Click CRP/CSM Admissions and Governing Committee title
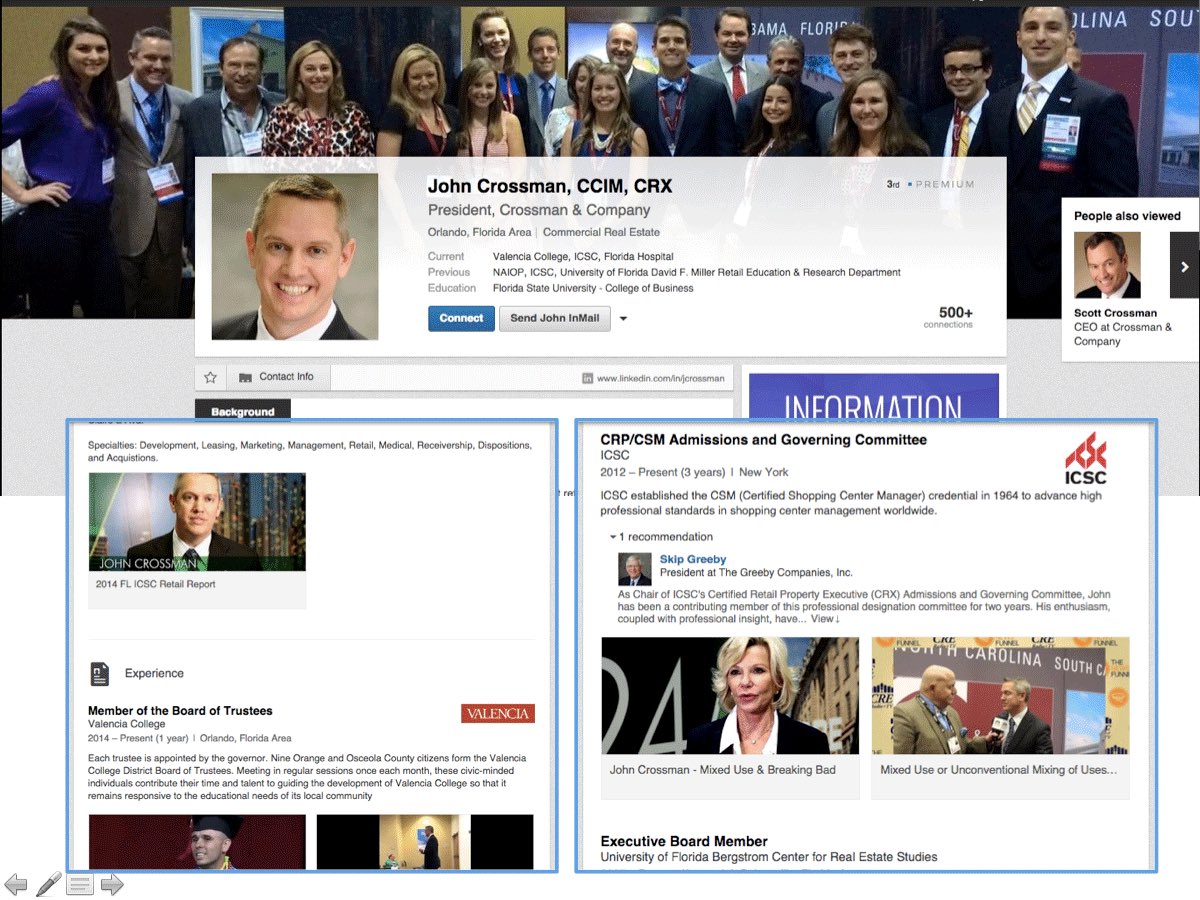The width and height of the screenshot is (1200, 900). (764, 440)
